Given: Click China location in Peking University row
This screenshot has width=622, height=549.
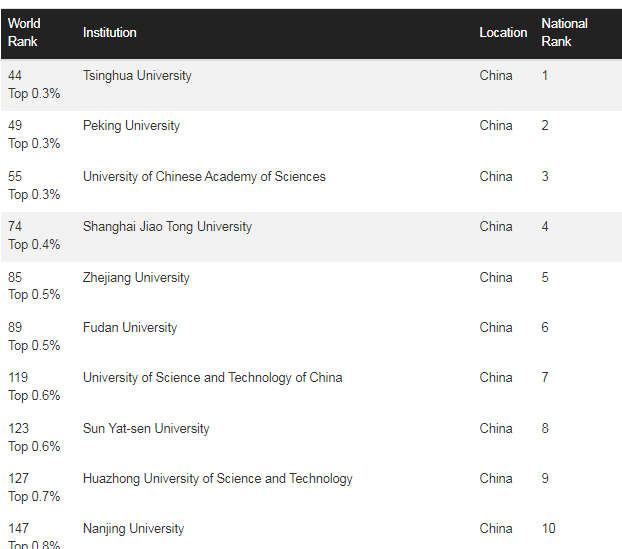Looking at the screenshot, I should 496,126.
